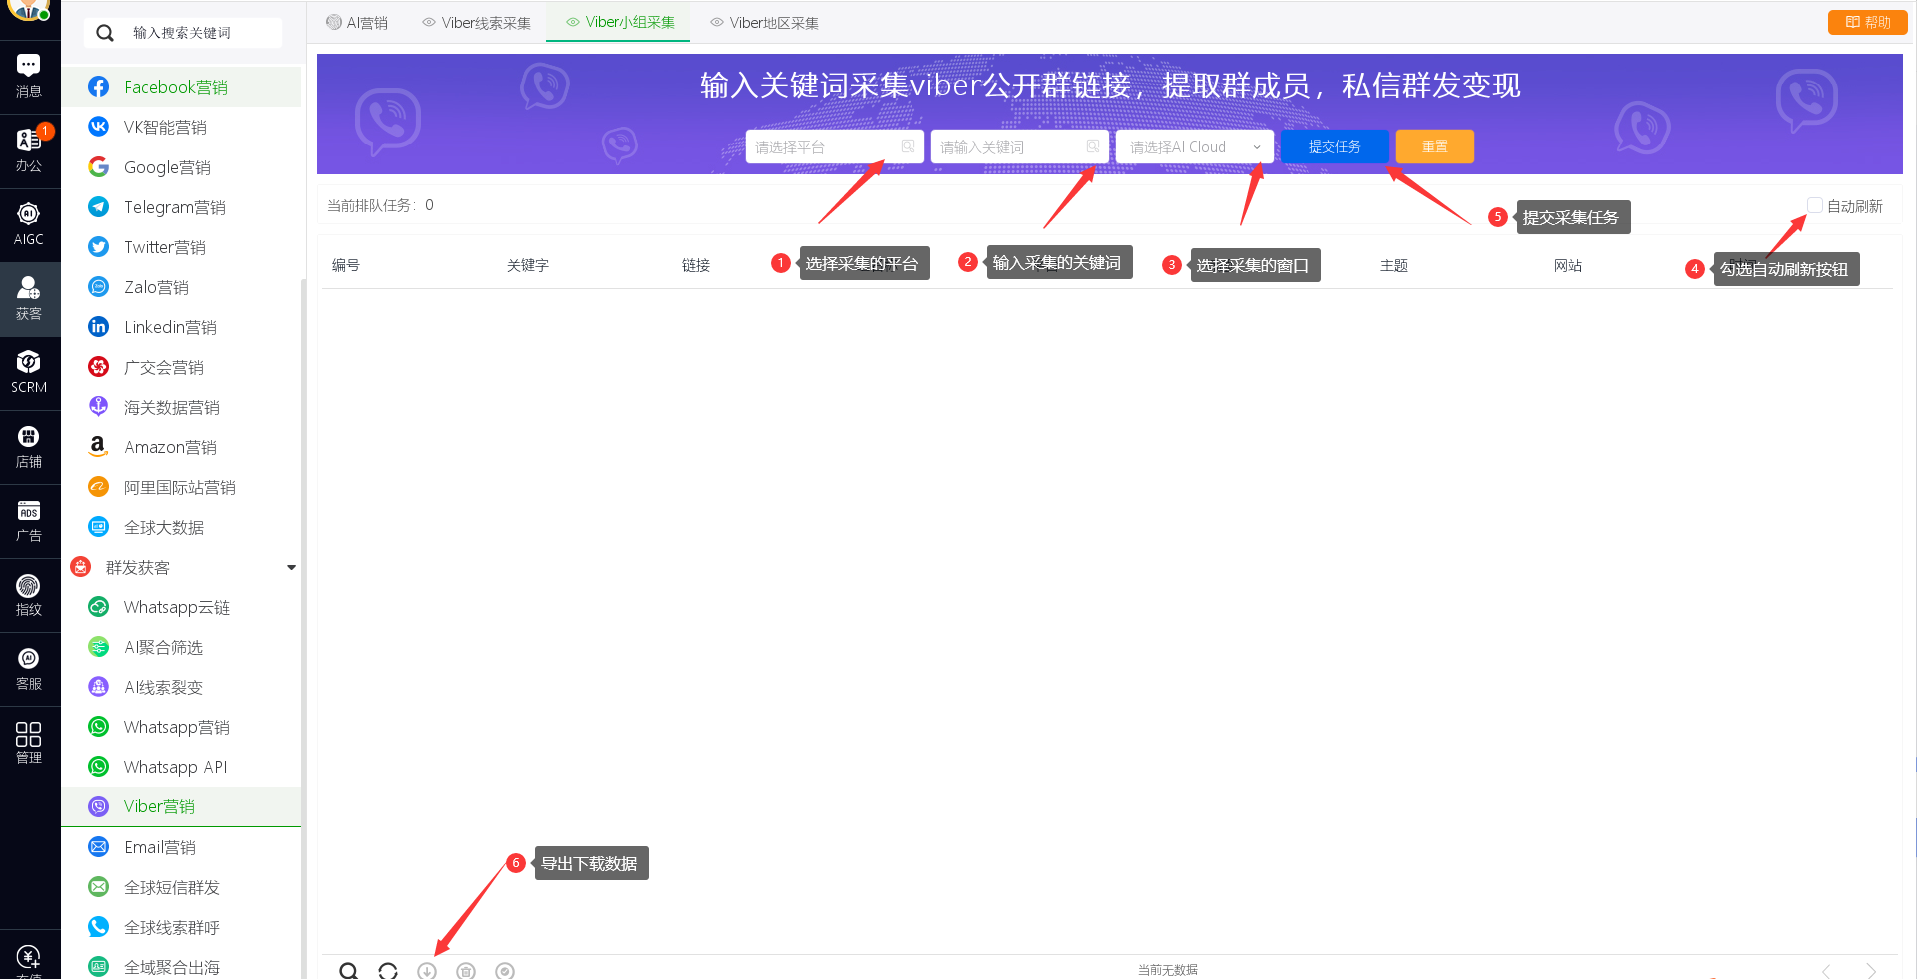The width and height of the screenshot is (1917, 979).
Task: Open Zalo营销 in the menu
Action: coord(181,287)
